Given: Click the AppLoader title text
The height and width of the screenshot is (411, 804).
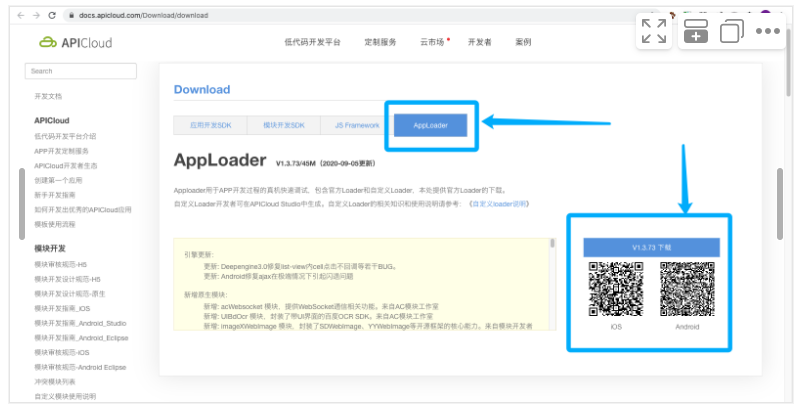Looking at the screenshot, I should click(220, 160).
